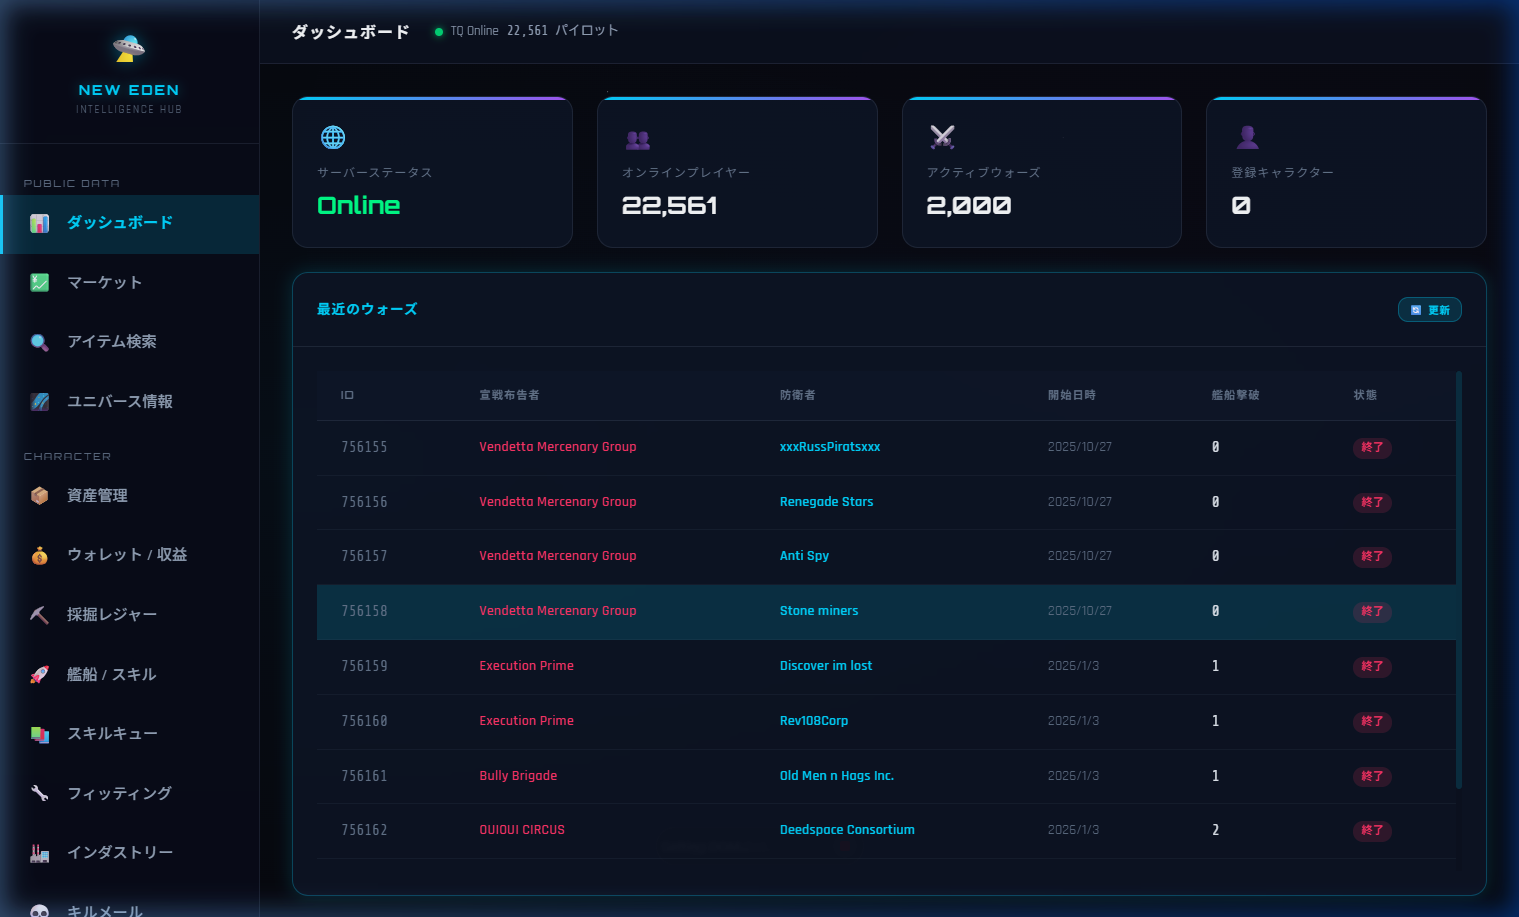1519x917 pixels.
Task: Click the mining ledger pickaxe icon
Action: (40, 615)
